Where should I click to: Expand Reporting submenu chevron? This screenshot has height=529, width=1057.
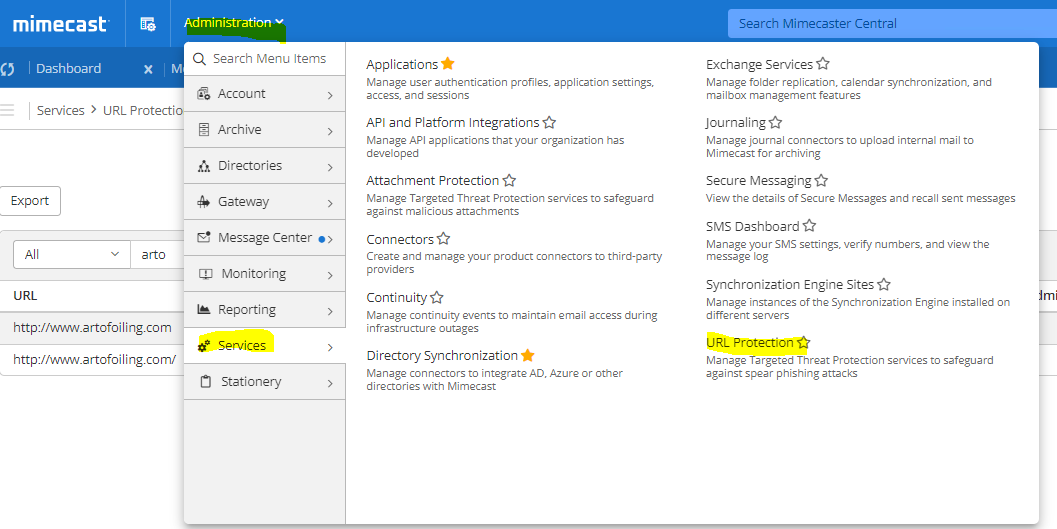tap(330, 311)
